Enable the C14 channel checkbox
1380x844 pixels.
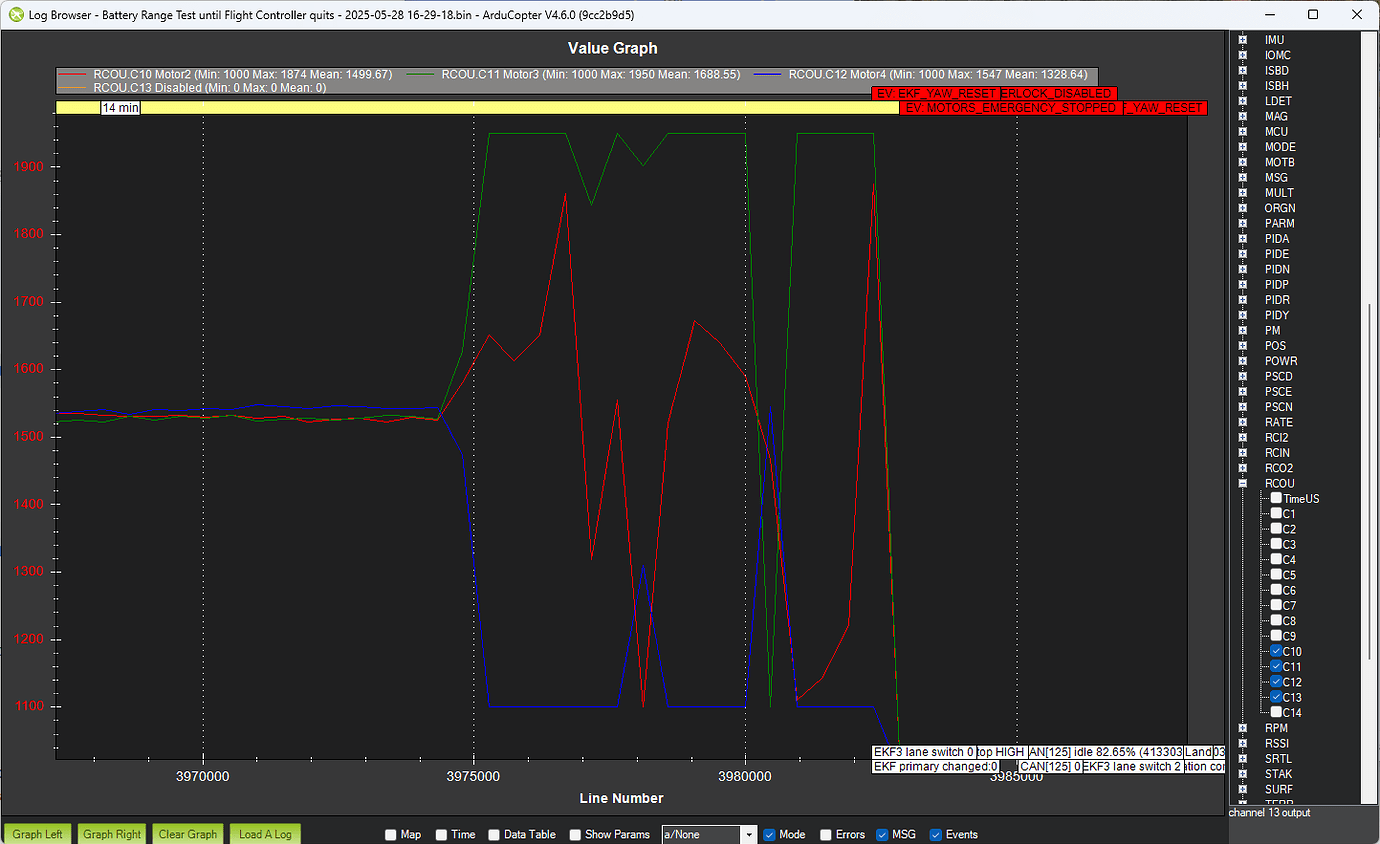pos(1275,712)
